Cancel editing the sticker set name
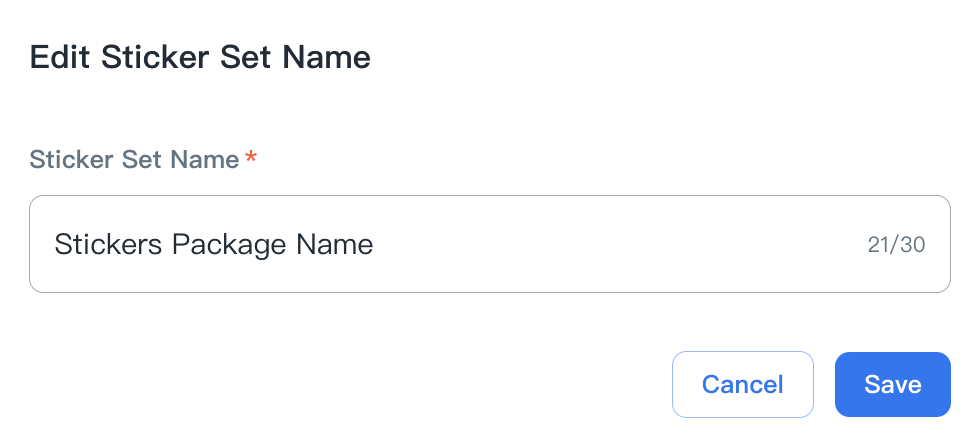Image resolution: width=966 pixels, height=446 pixels. (x=742, y=384)
